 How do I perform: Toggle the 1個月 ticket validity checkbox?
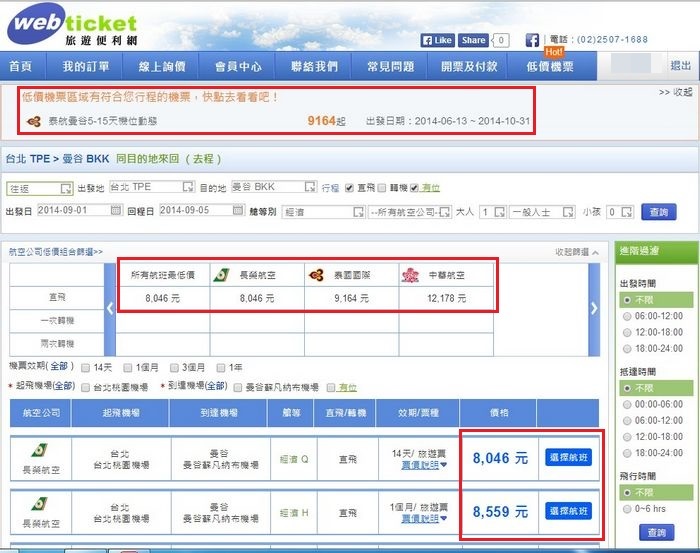coord(128,368)
